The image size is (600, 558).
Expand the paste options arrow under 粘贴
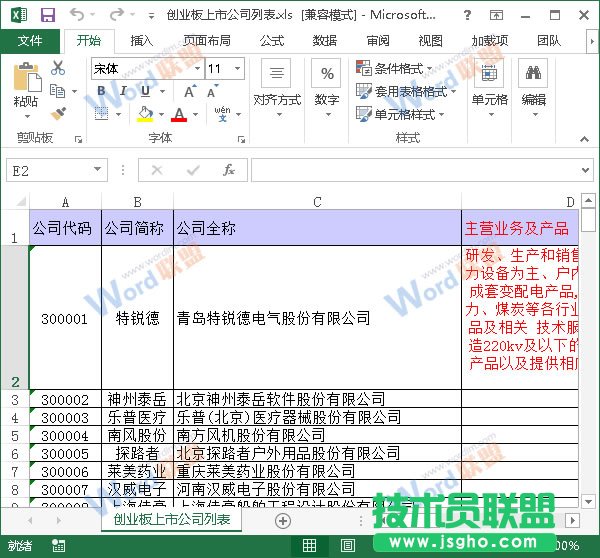(27, 116)
